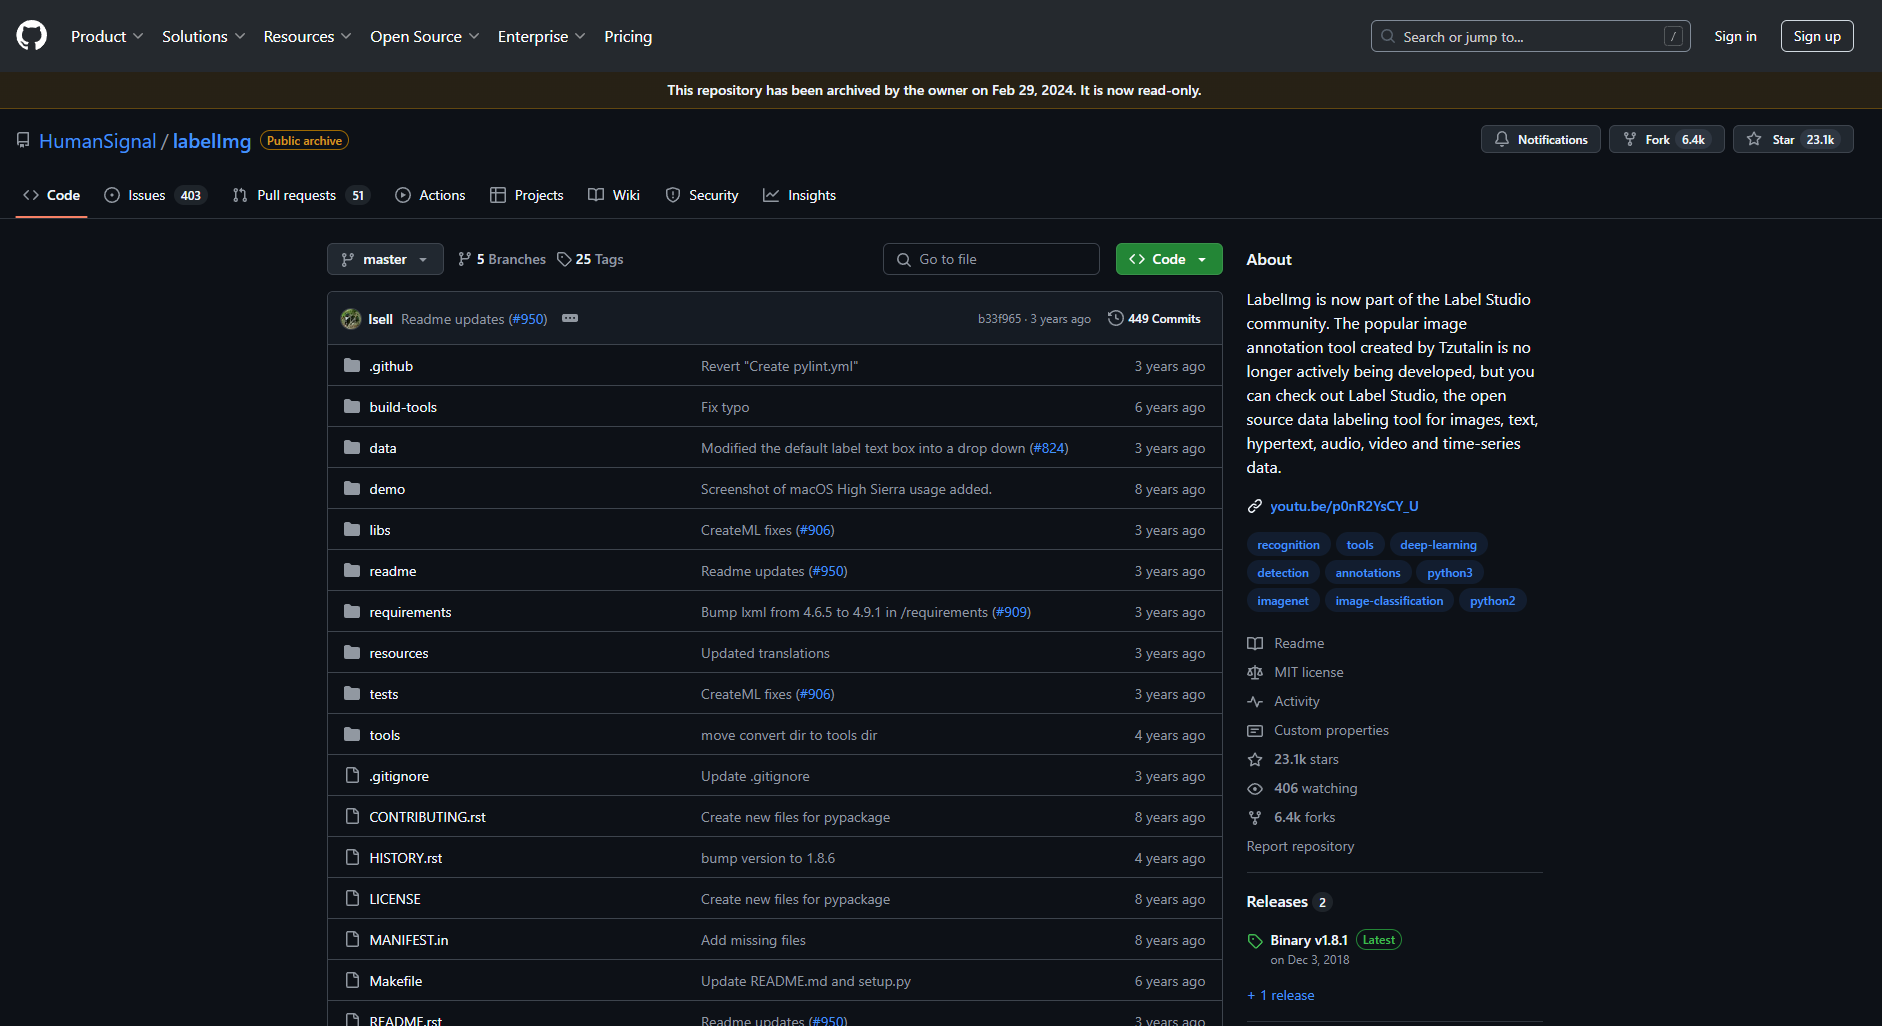The height and width of the screenshot is (1026, 1882).
Task: Click the eye icon next to 406 watching
Action: pos(1255,788)
